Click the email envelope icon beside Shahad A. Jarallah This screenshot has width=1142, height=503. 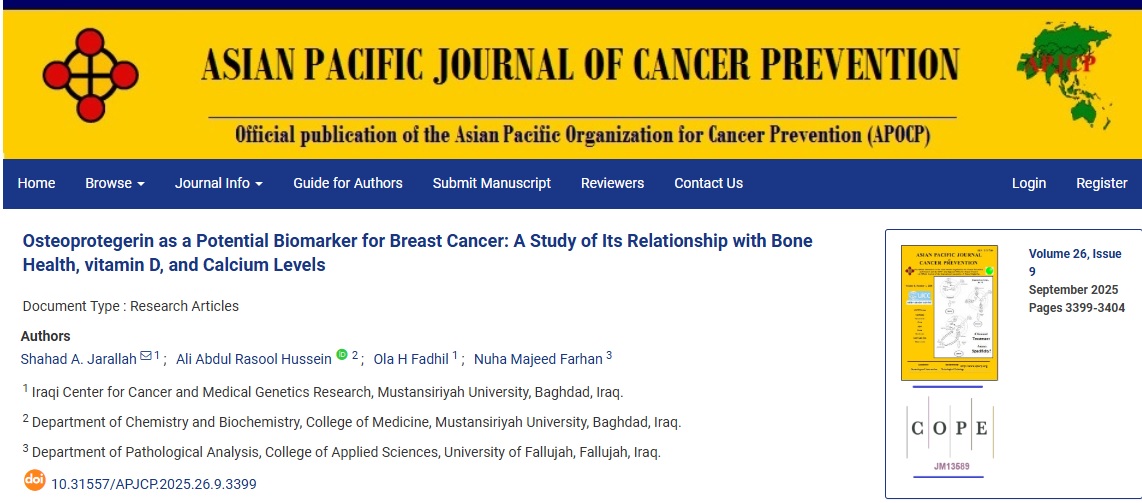pos(146,356)
